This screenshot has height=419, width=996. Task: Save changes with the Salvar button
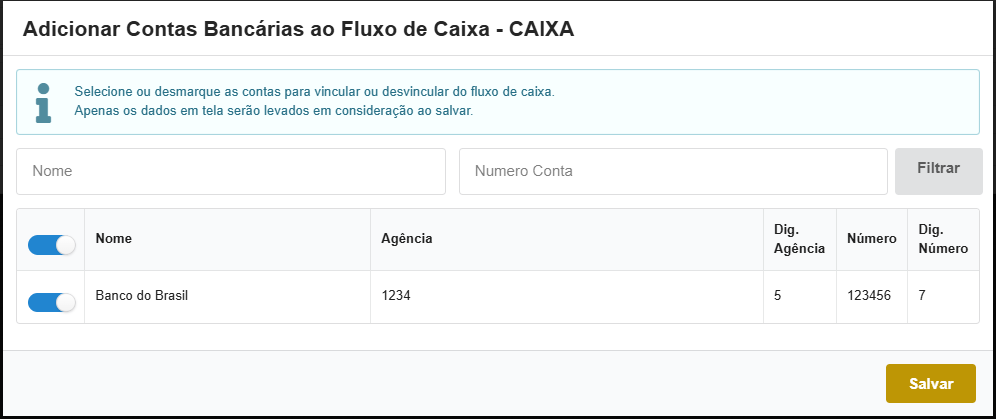coord(930,383)
